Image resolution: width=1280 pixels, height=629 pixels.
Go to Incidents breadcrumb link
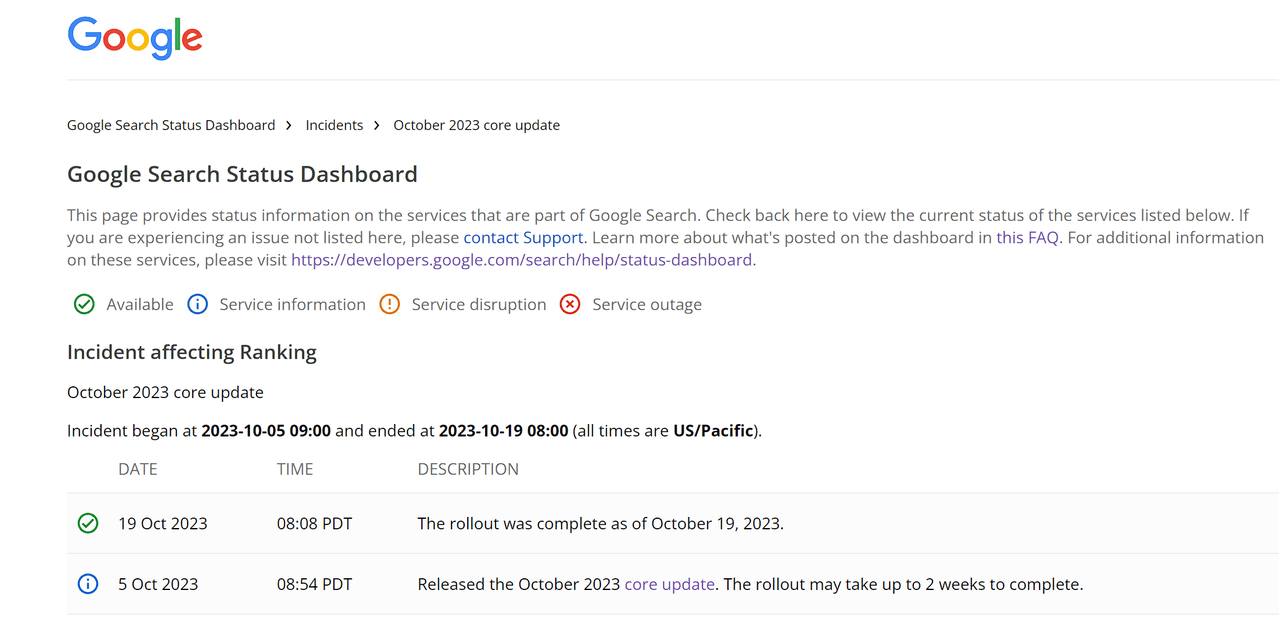click(x=334, y=125)
